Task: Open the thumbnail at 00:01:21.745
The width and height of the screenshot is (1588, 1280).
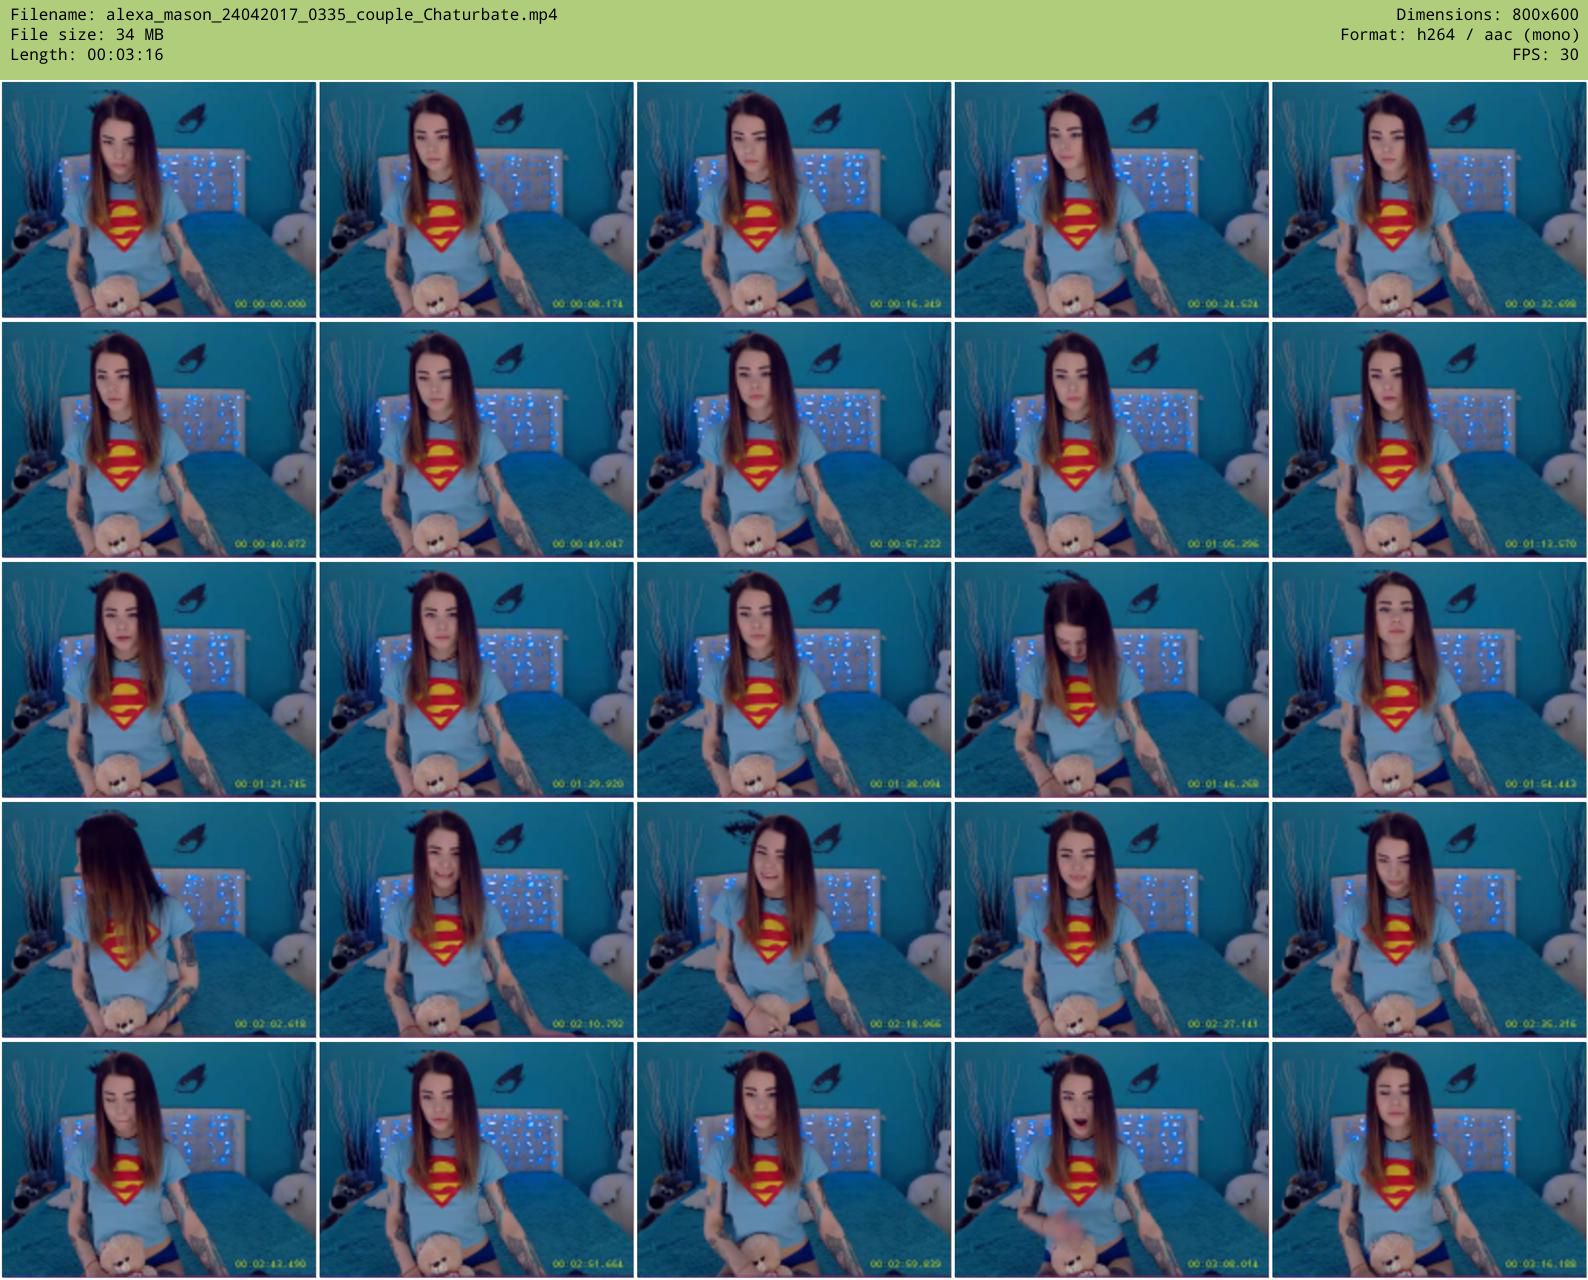Action: click(159, 680)
